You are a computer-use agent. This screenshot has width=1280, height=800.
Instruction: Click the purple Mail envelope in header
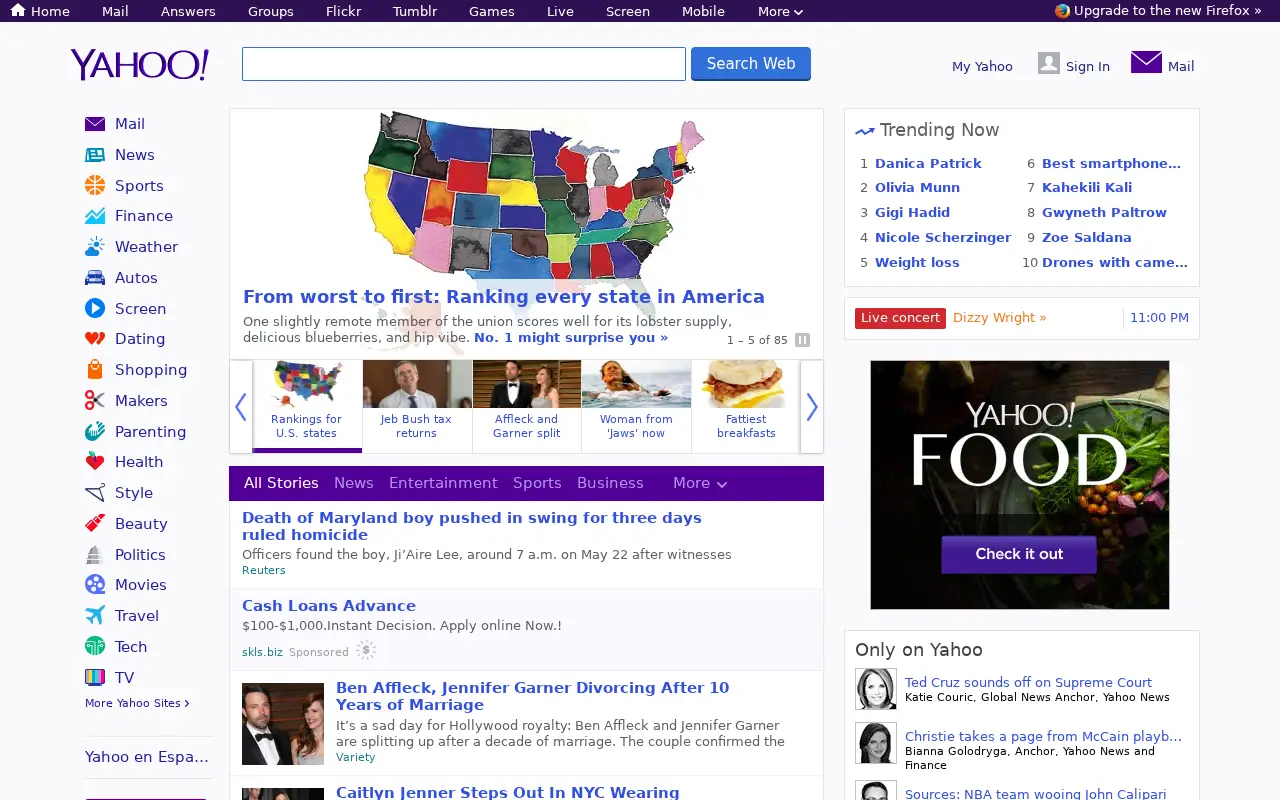1146,62
